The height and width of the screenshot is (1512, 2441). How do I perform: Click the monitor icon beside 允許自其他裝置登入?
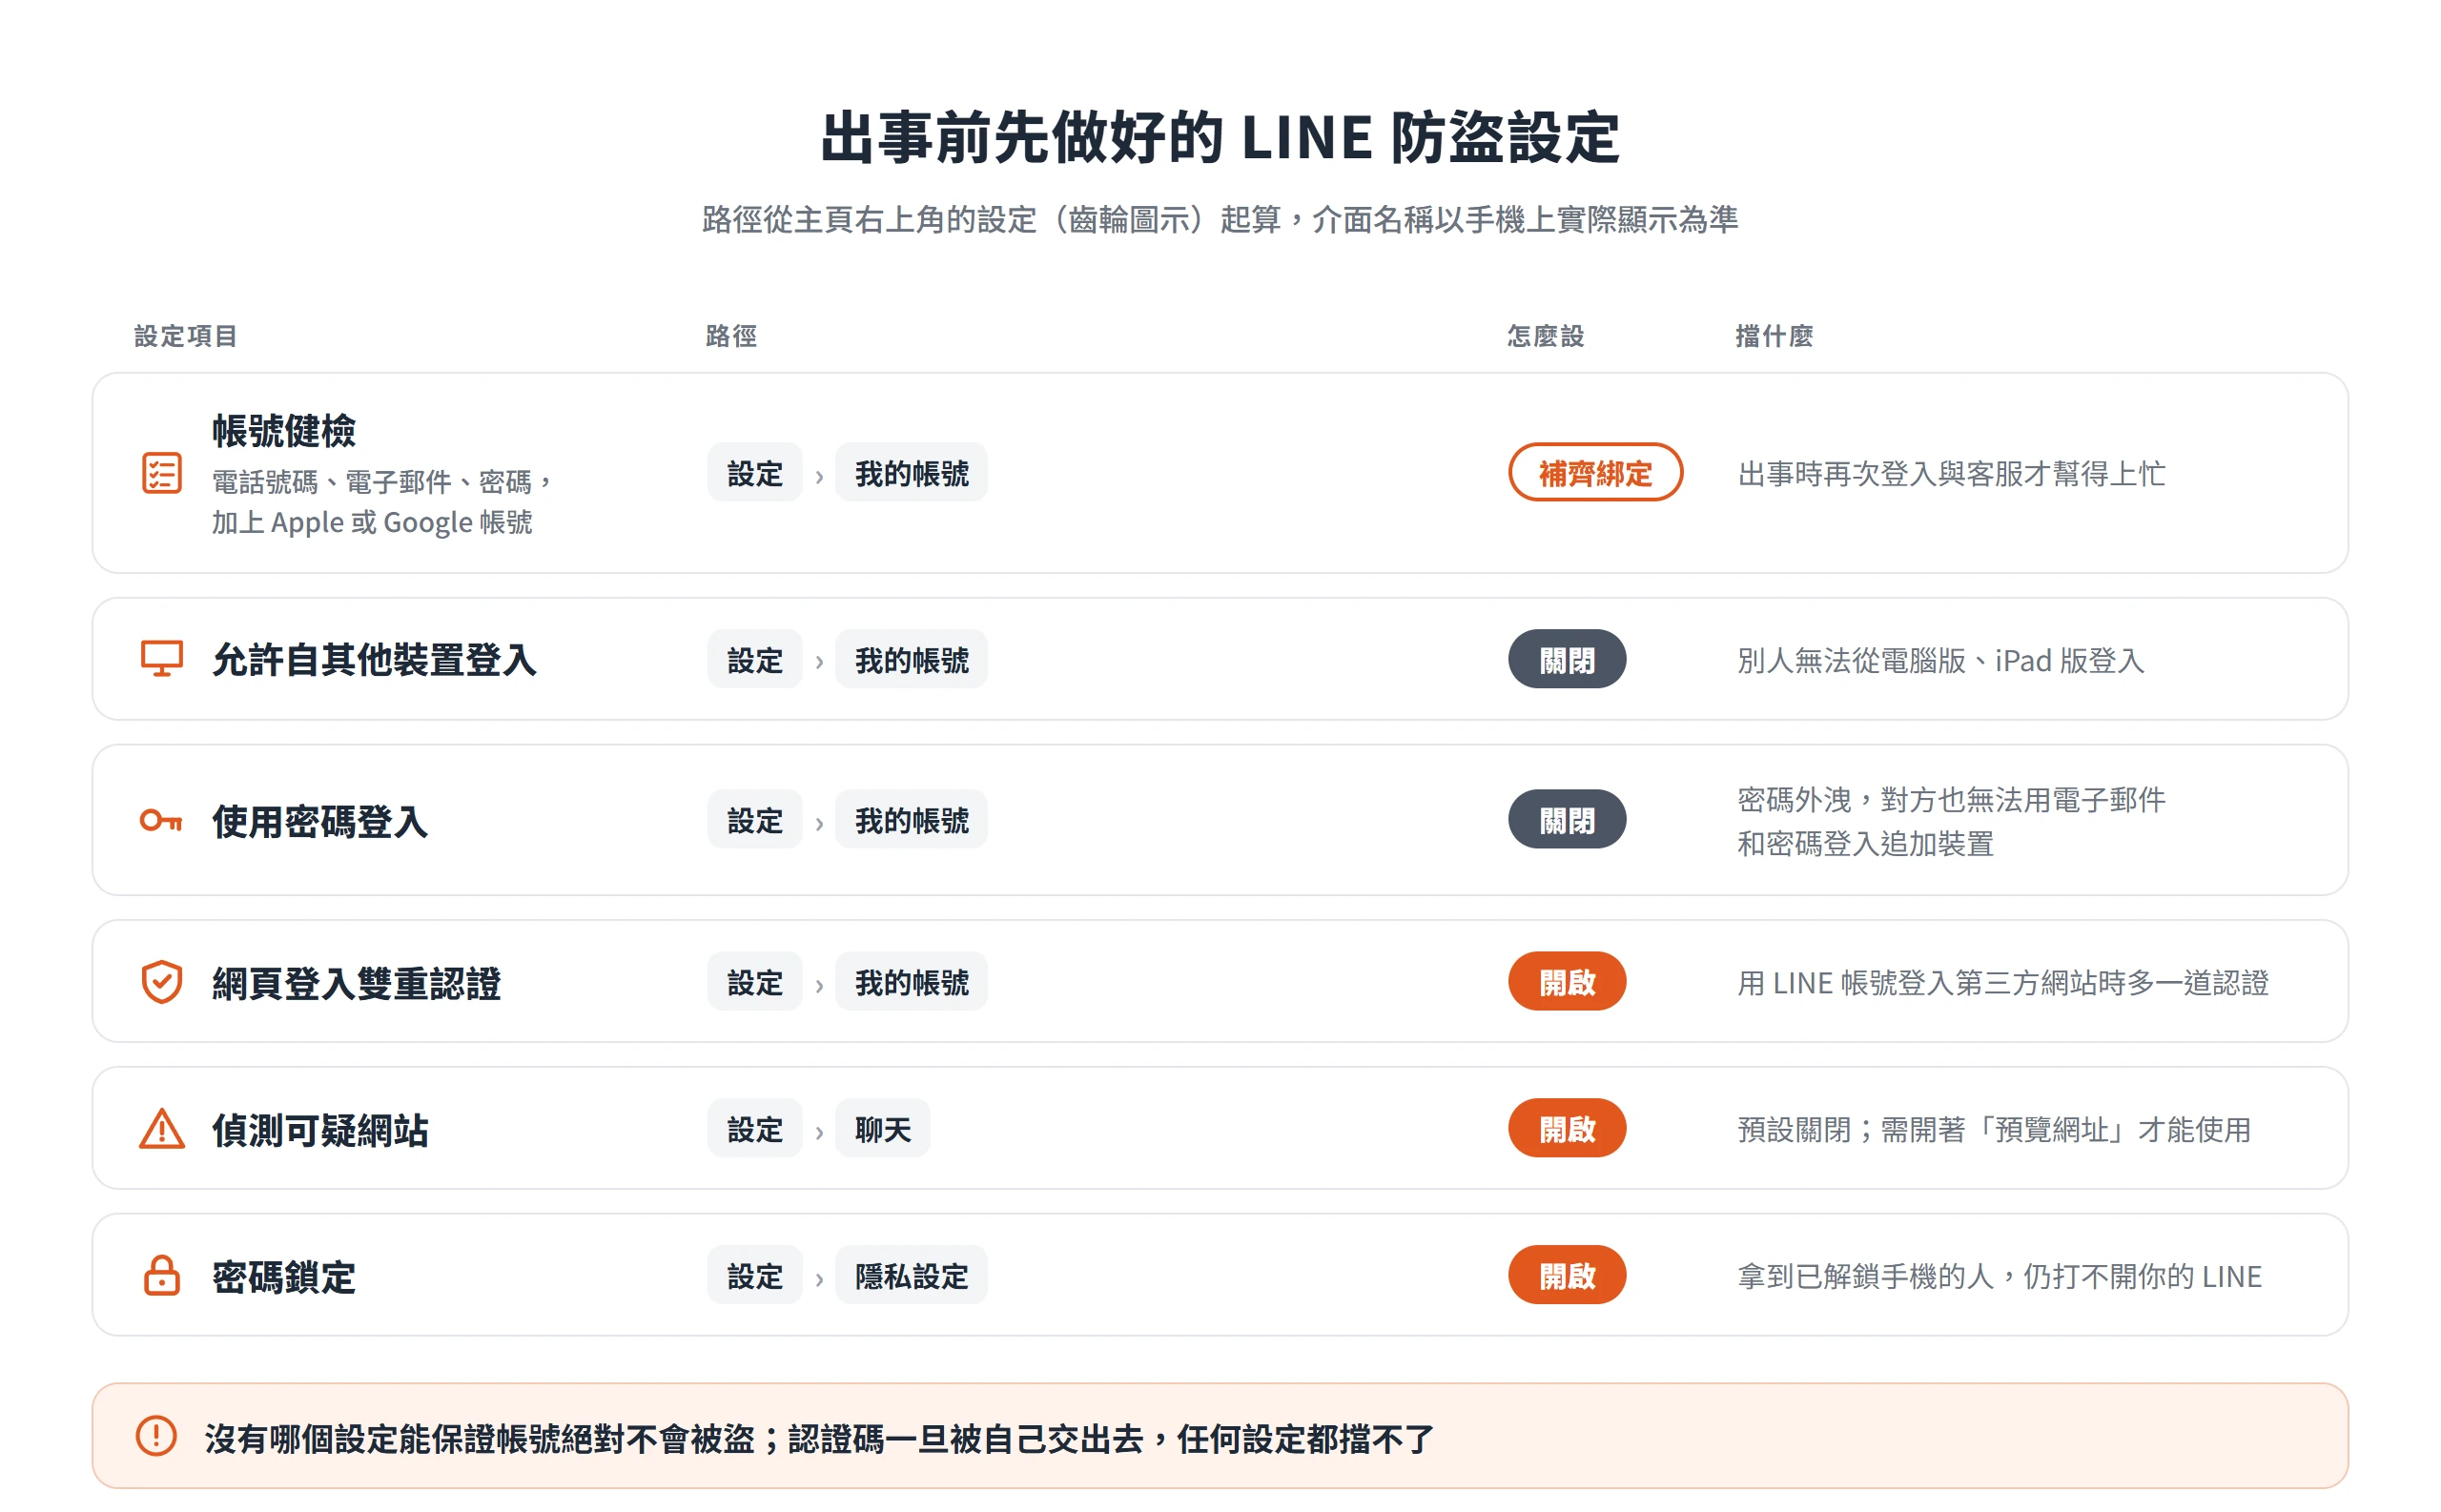pos(161,659)
